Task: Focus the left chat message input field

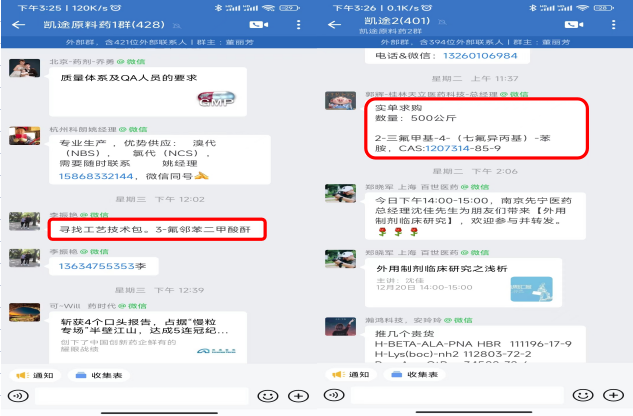Action: pyautogui.click(x=142, y=396)
